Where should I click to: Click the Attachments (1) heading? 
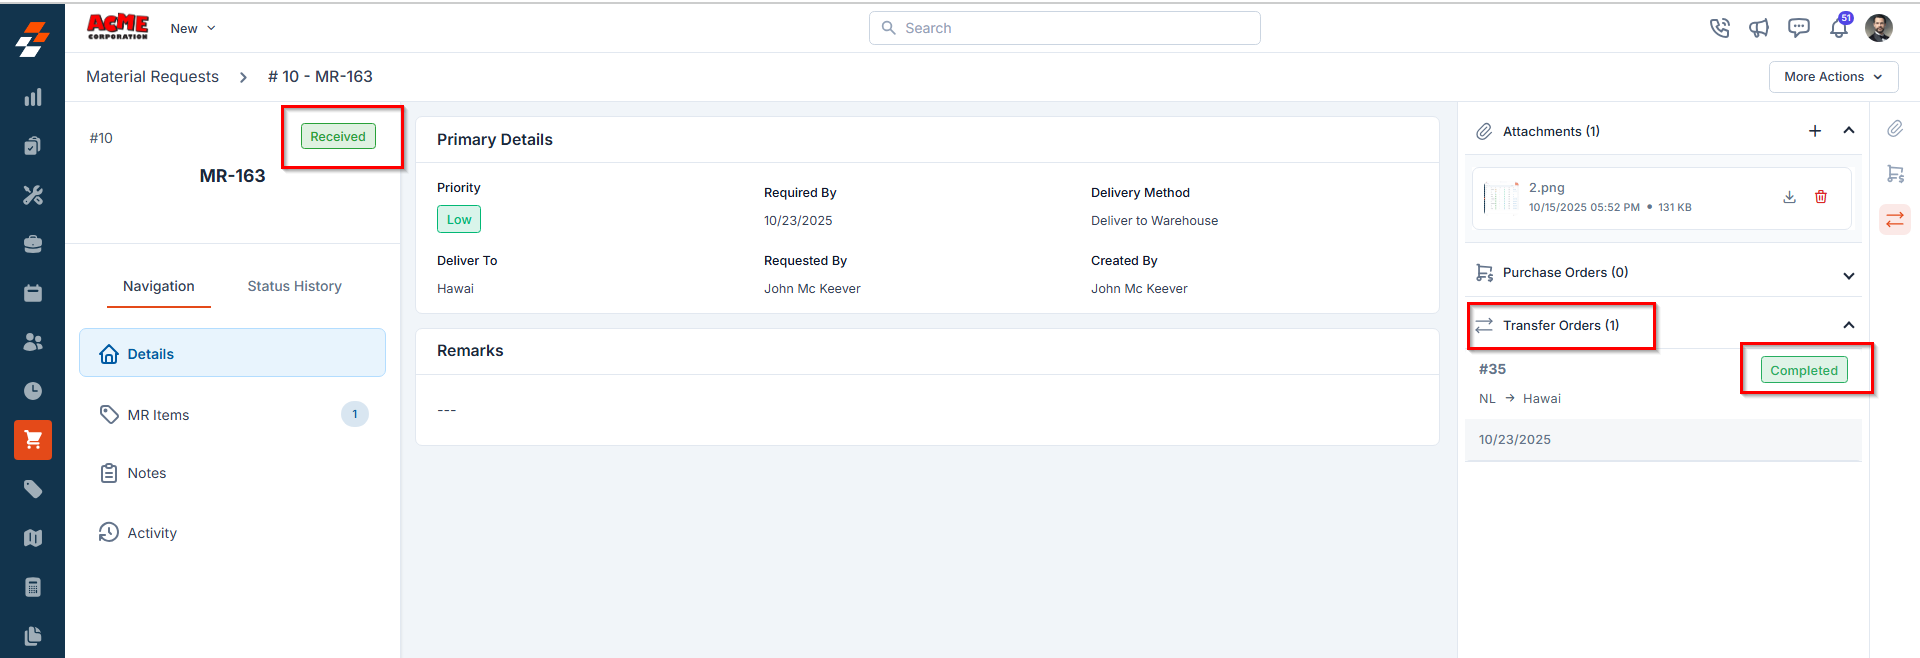click(x=1551, y=131)
